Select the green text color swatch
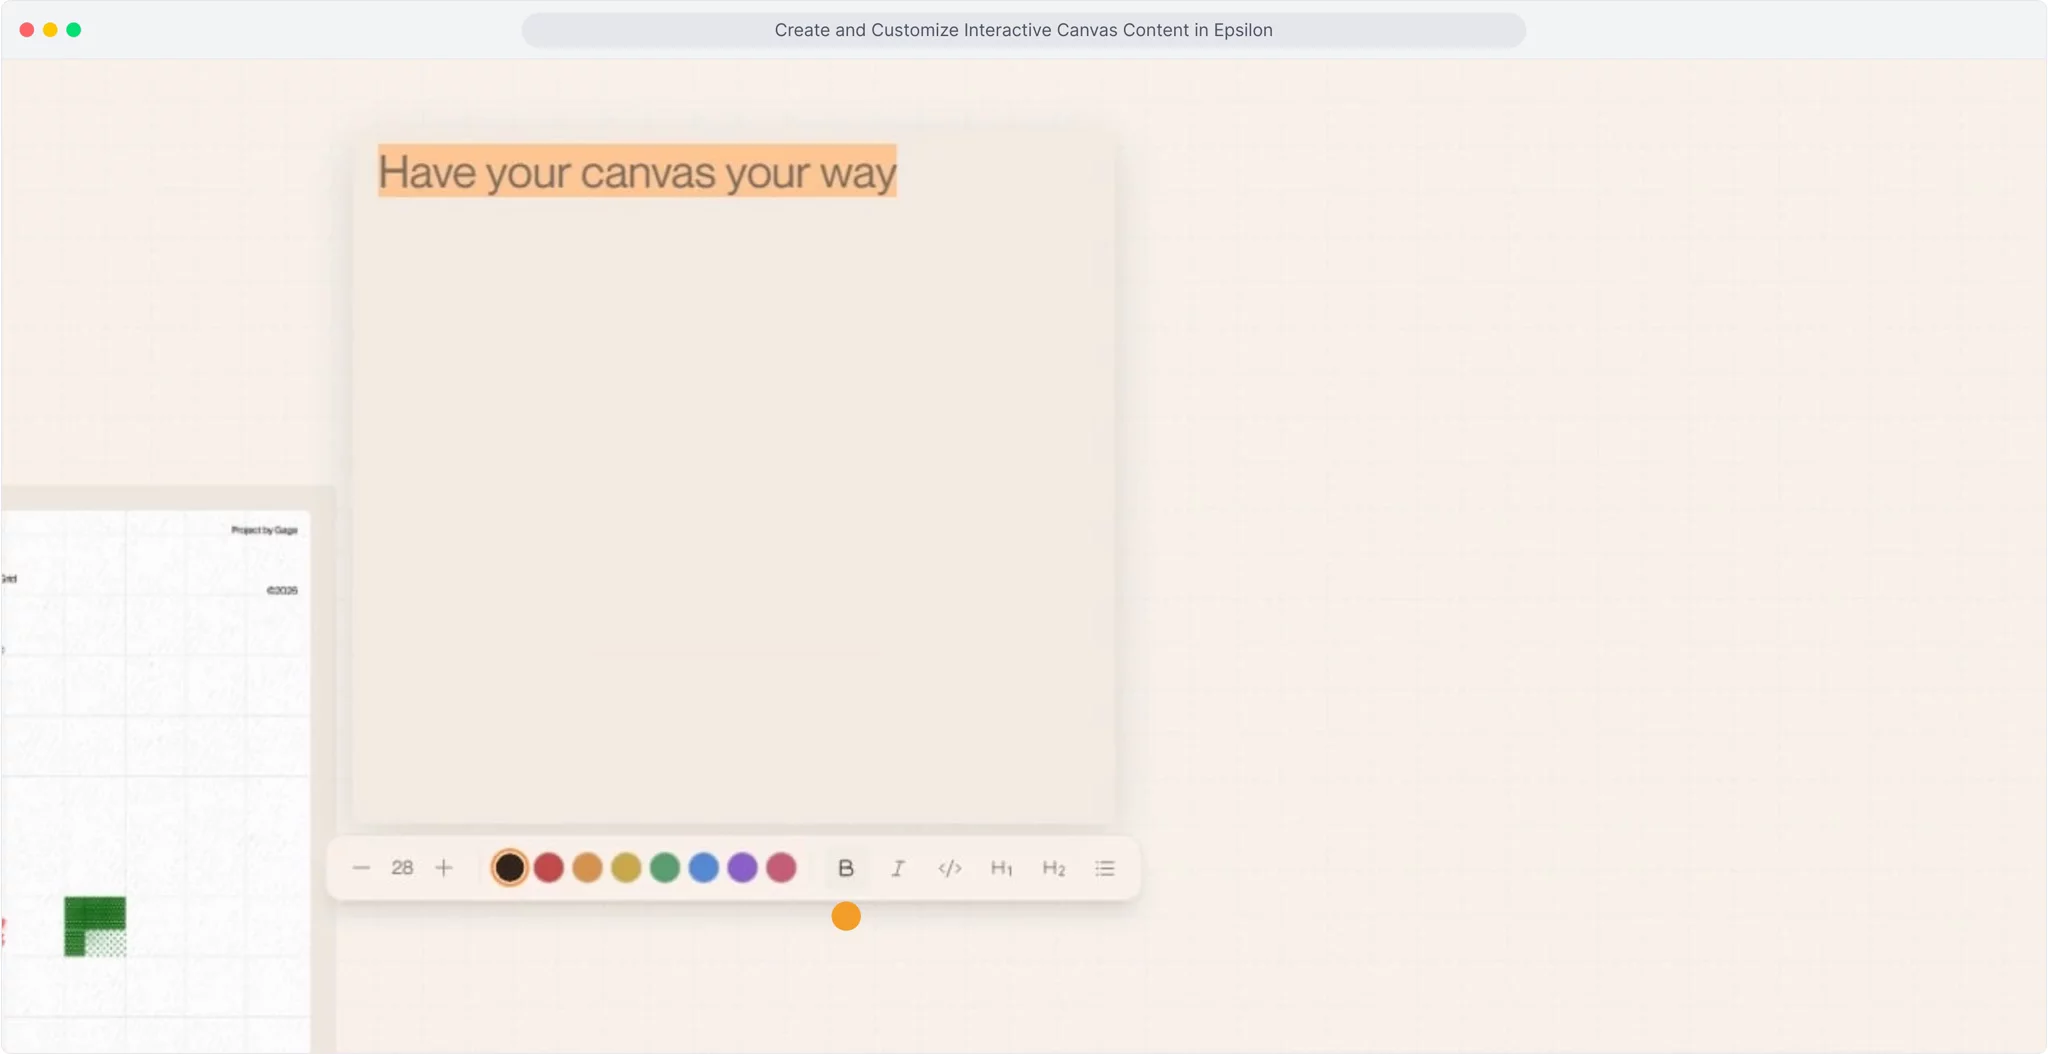Screen dimensions: 2048x1054 (x=665, y=868)
